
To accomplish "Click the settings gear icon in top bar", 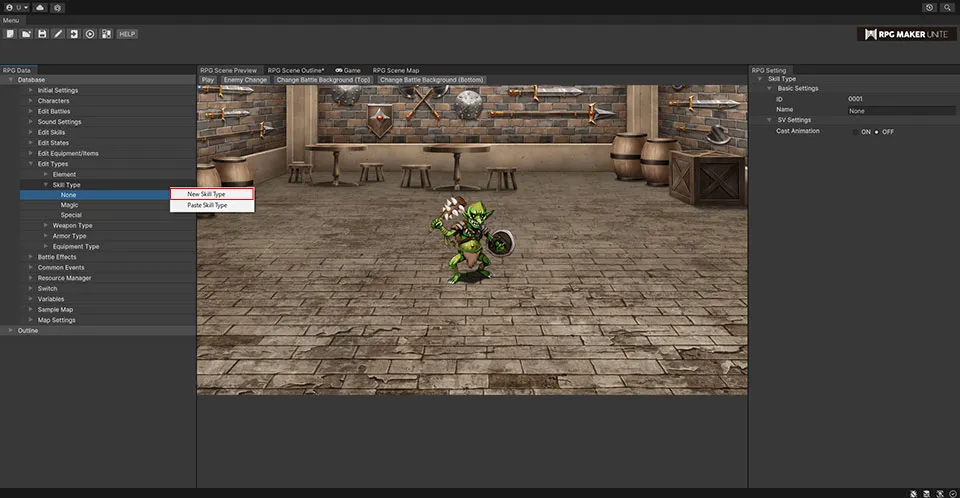I will tap(57, 7).
